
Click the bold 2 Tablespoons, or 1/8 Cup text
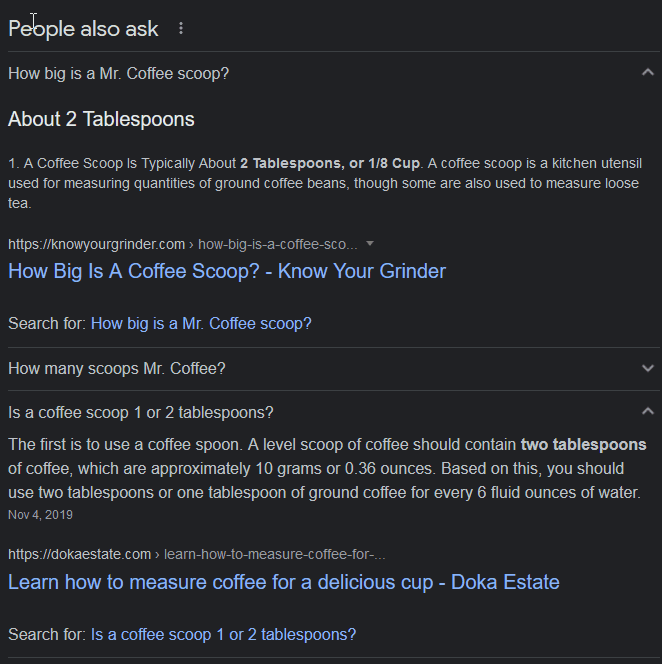pos(330,163)
